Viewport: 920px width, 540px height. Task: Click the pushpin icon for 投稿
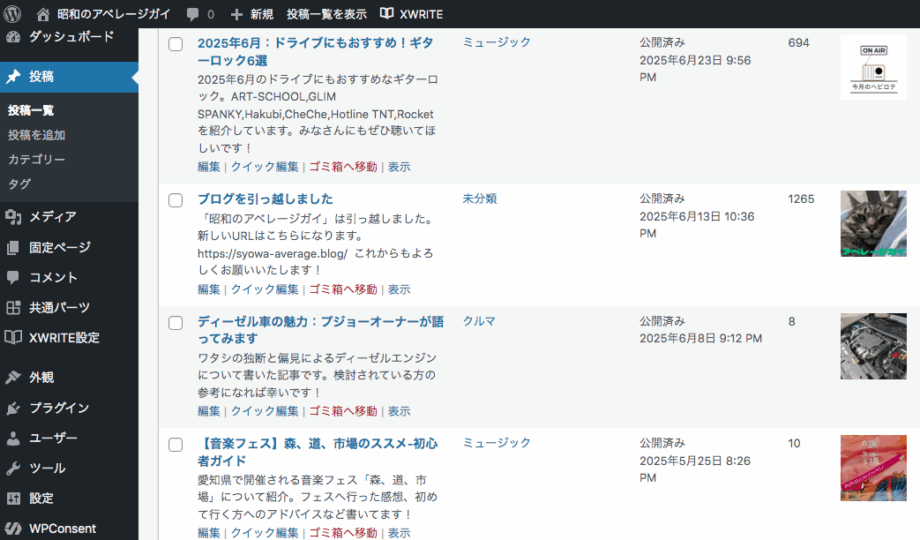(13, 76)
